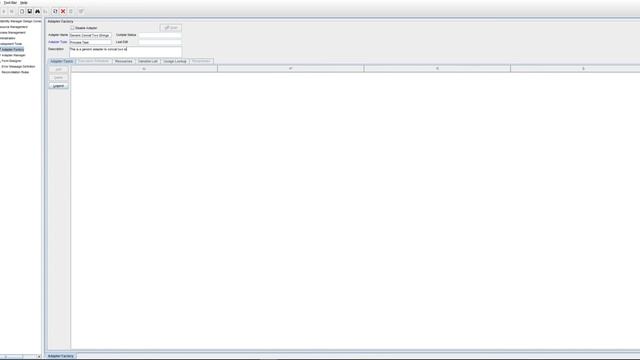640x360 pixels.
Task: Select Resource Management in the tree
Action: 14,27
